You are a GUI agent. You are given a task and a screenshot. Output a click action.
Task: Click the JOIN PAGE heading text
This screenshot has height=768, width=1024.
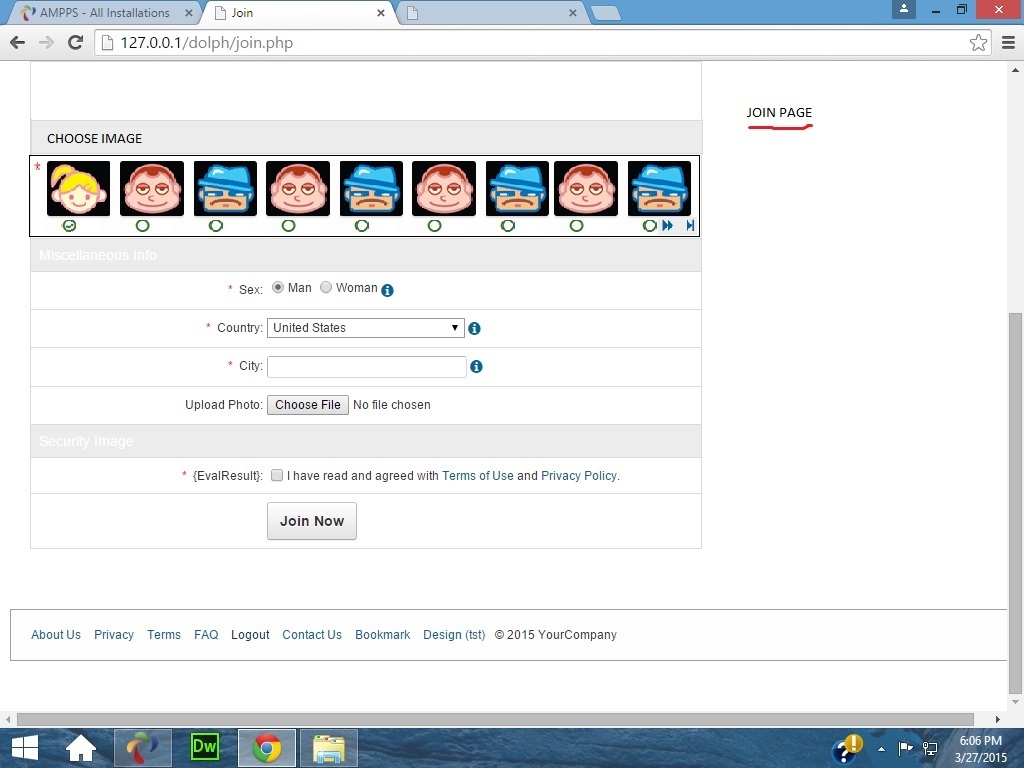(x=779, y=112)
